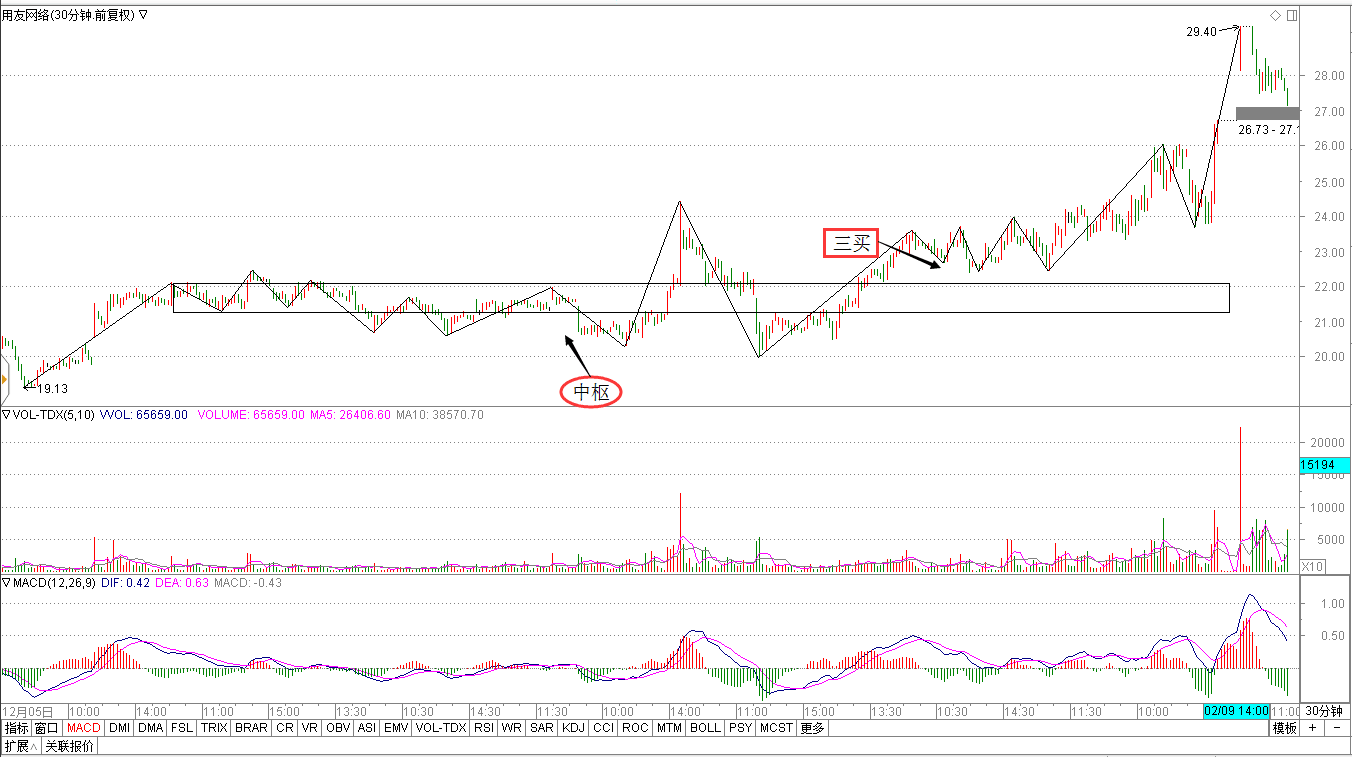Select the CCI indicator tab
This screenshot has width=1352, height=757.
tap(603, 728)
